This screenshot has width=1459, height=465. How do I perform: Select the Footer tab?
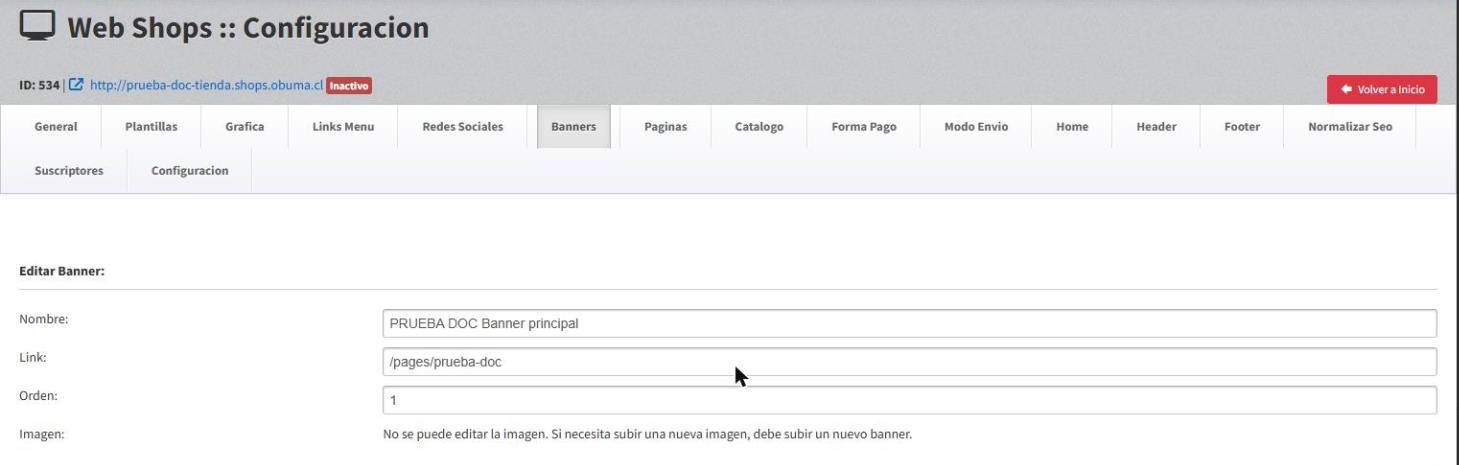pyautogui.click(x=1242, y=127)
